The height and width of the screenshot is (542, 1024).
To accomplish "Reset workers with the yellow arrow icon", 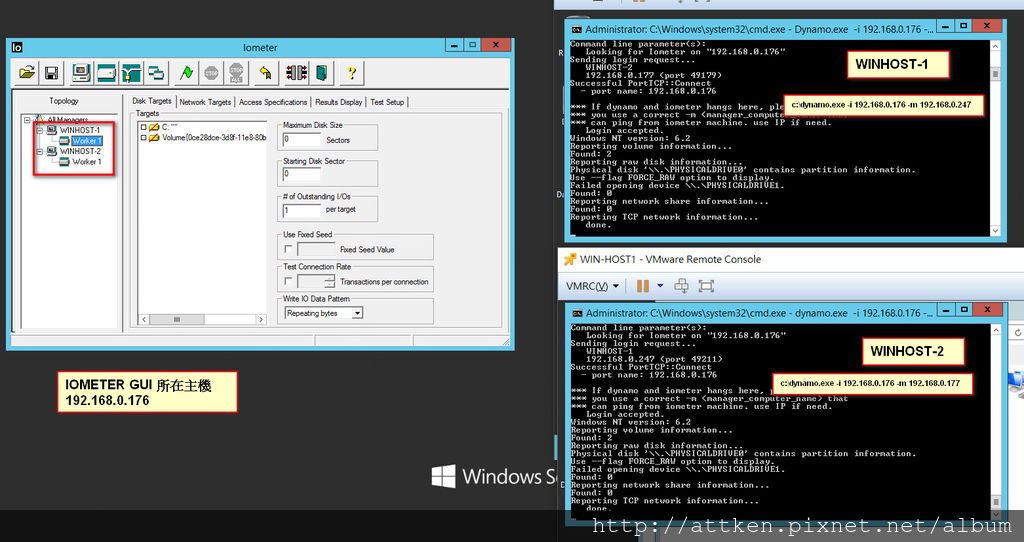I will (x=265, y=73).
